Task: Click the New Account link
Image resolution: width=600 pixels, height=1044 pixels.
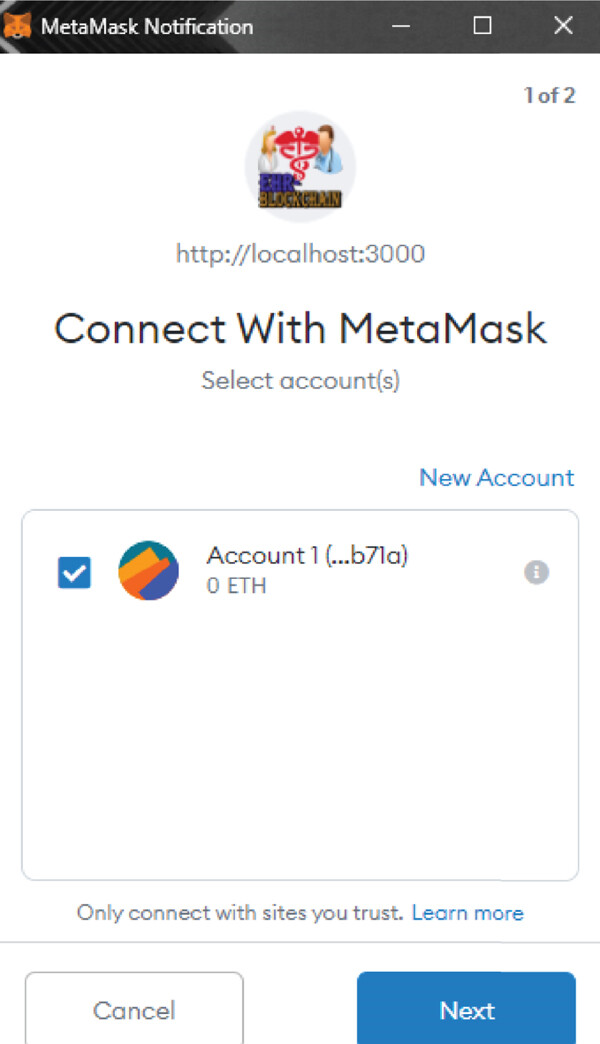Action: point(497,477)
